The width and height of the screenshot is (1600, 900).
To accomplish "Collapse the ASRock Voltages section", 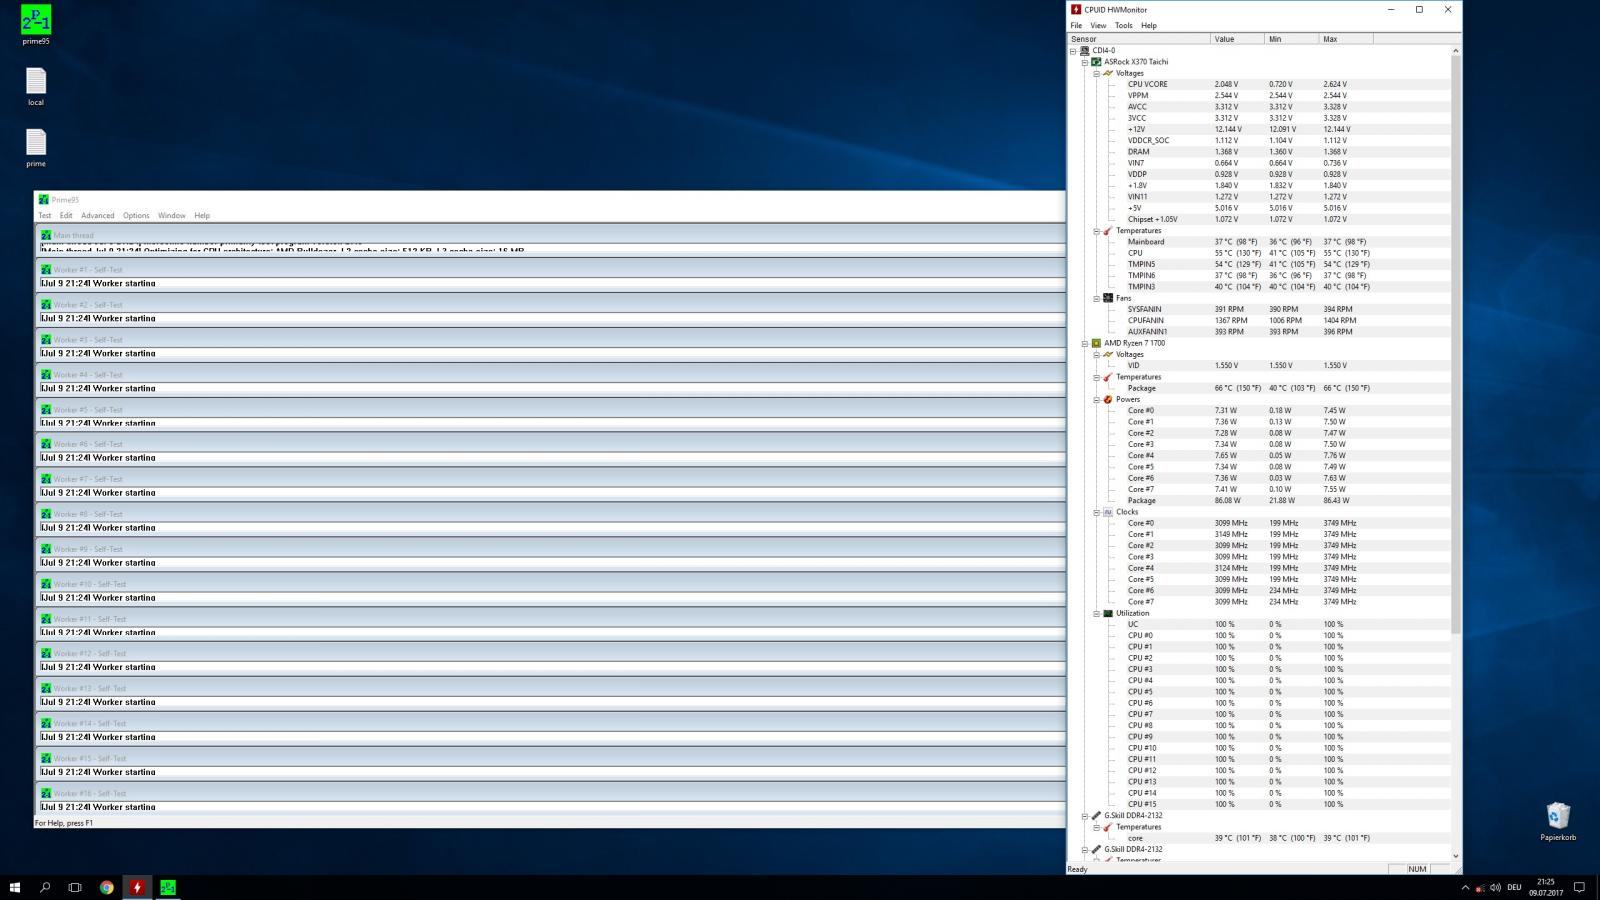I will tap(1096, 73).
